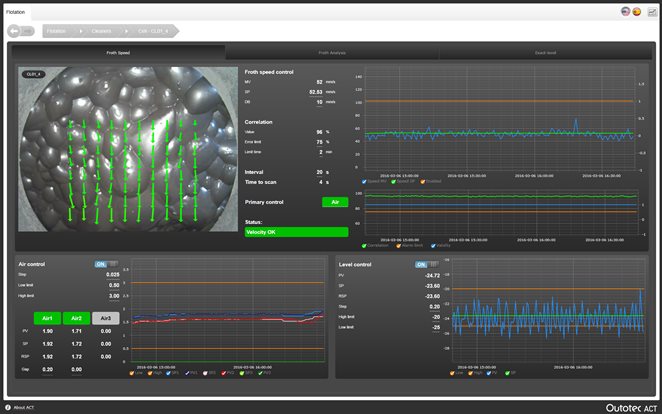Click Air1 PV value 1.90
Image resolution: width=662 pixels, height=414 pixels.
click(48, 331)
